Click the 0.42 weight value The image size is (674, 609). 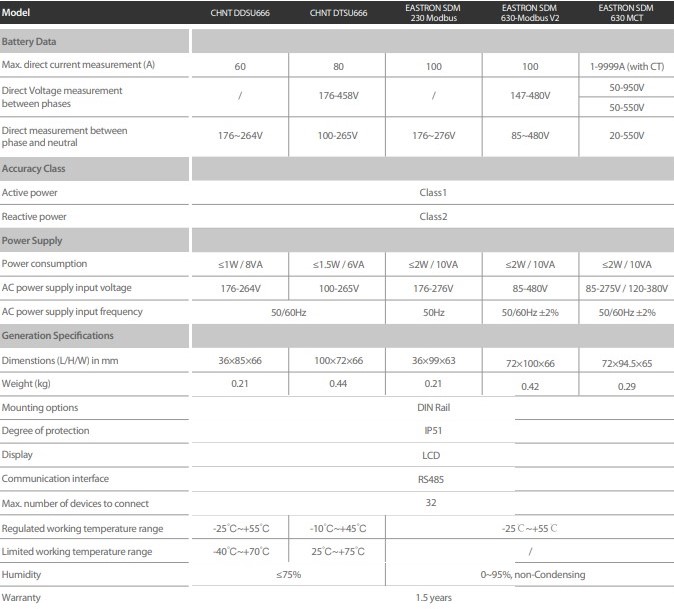click(x=530, y=387)
